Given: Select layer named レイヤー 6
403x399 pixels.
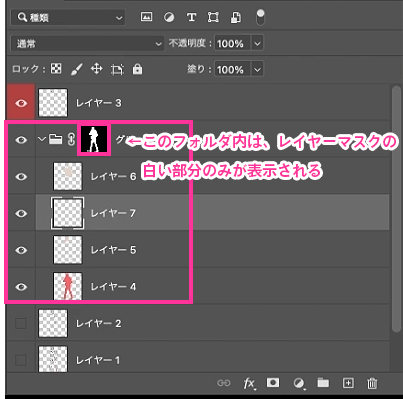Looking at the screenshot, I should (x=114, y=176).
